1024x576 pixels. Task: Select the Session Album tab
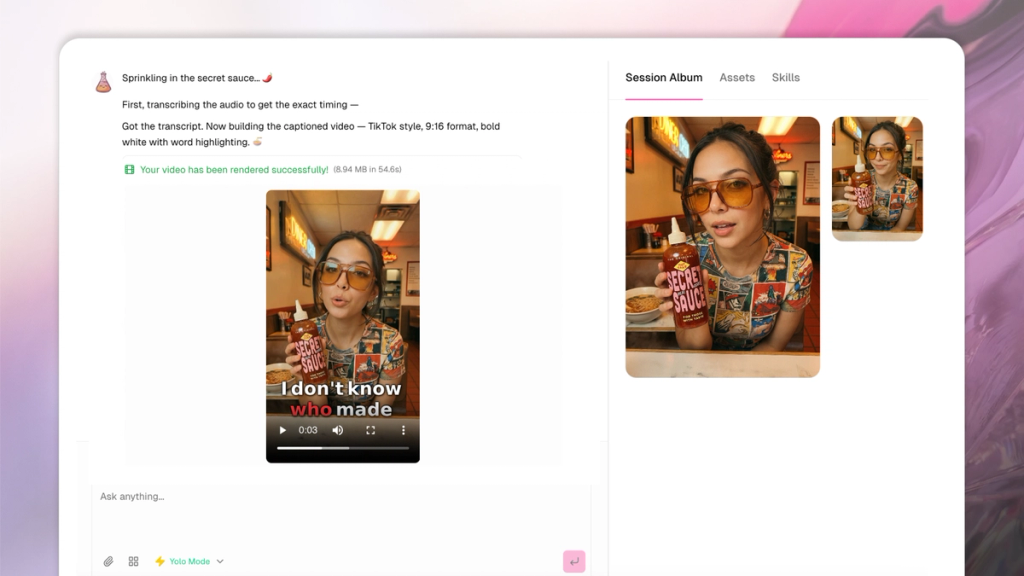click(663, 77)
